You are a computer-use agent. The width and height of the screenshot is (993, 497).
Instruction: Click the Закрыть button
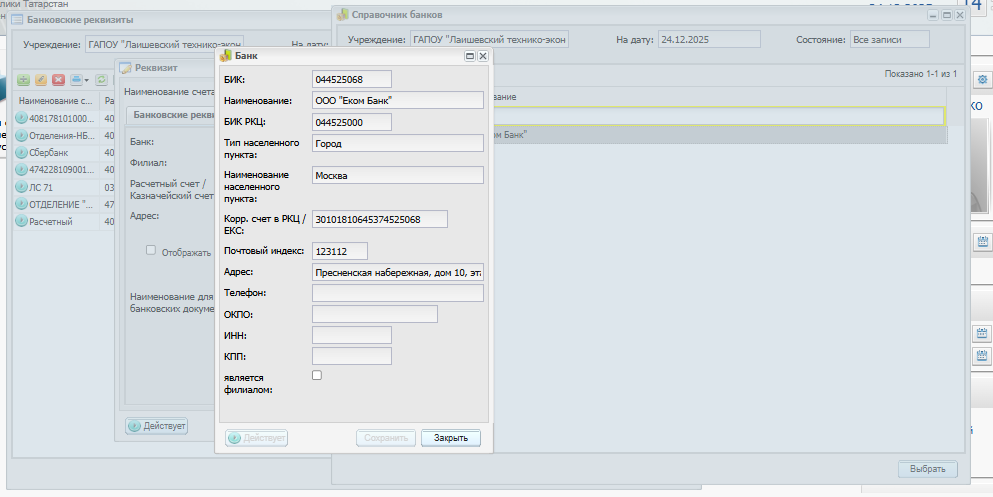(x=451, y=438)
